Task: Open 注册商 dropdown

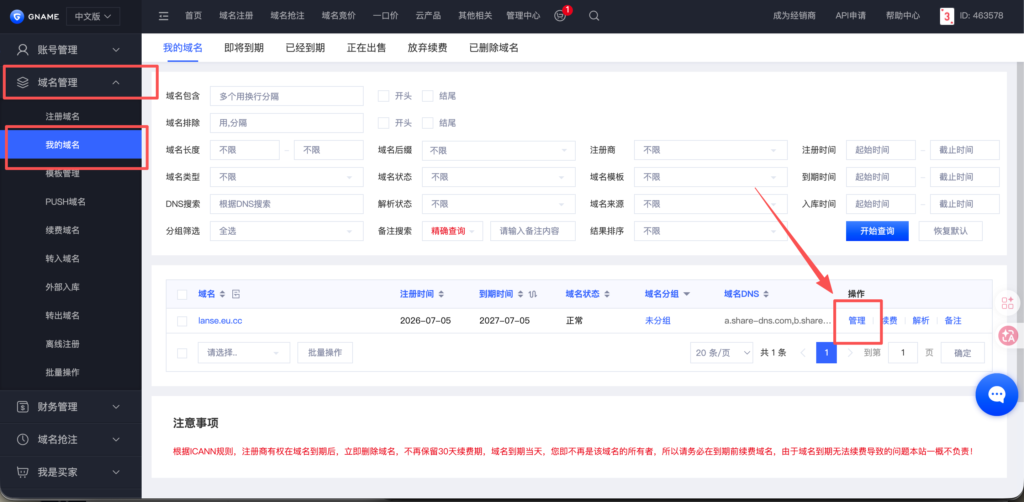Action: click(711, 150)
